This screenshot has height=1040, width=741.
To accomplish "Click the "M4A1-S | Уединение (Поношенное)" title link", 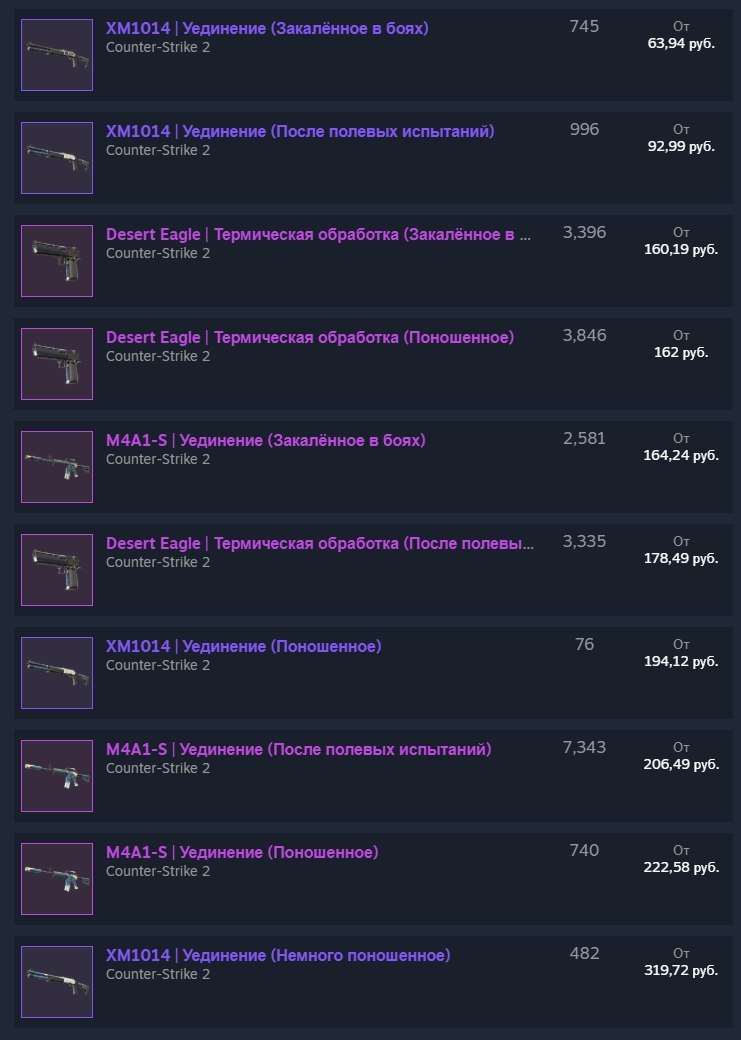I will pyautogui.click(x=242, y=853).
